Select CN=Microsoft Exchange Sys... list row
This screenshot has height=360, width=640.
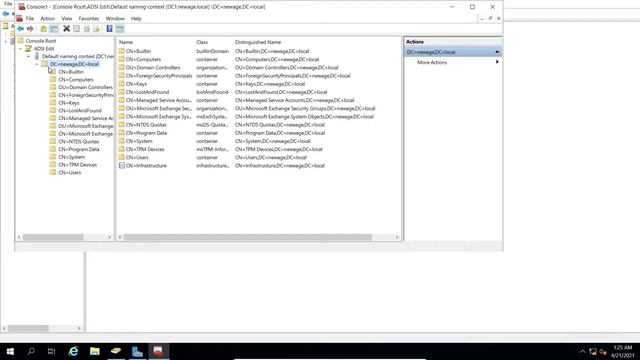(158, 117)
